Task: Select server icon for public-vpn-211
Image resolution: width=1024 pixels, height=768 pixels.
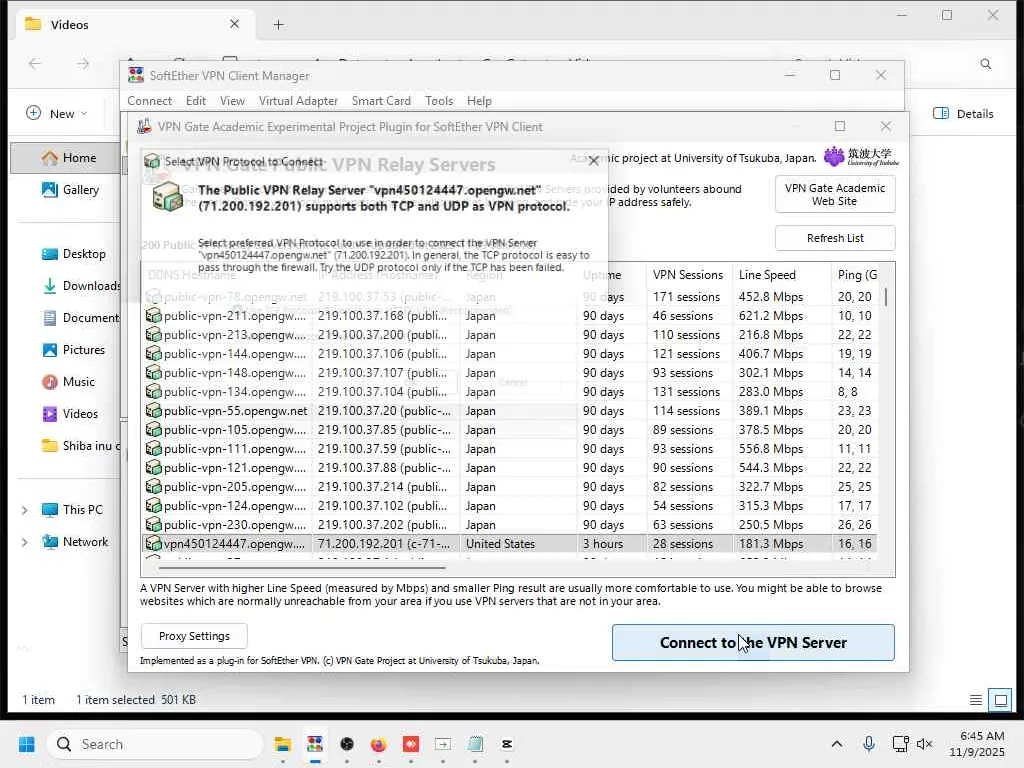Action: (x=153, y=315)
